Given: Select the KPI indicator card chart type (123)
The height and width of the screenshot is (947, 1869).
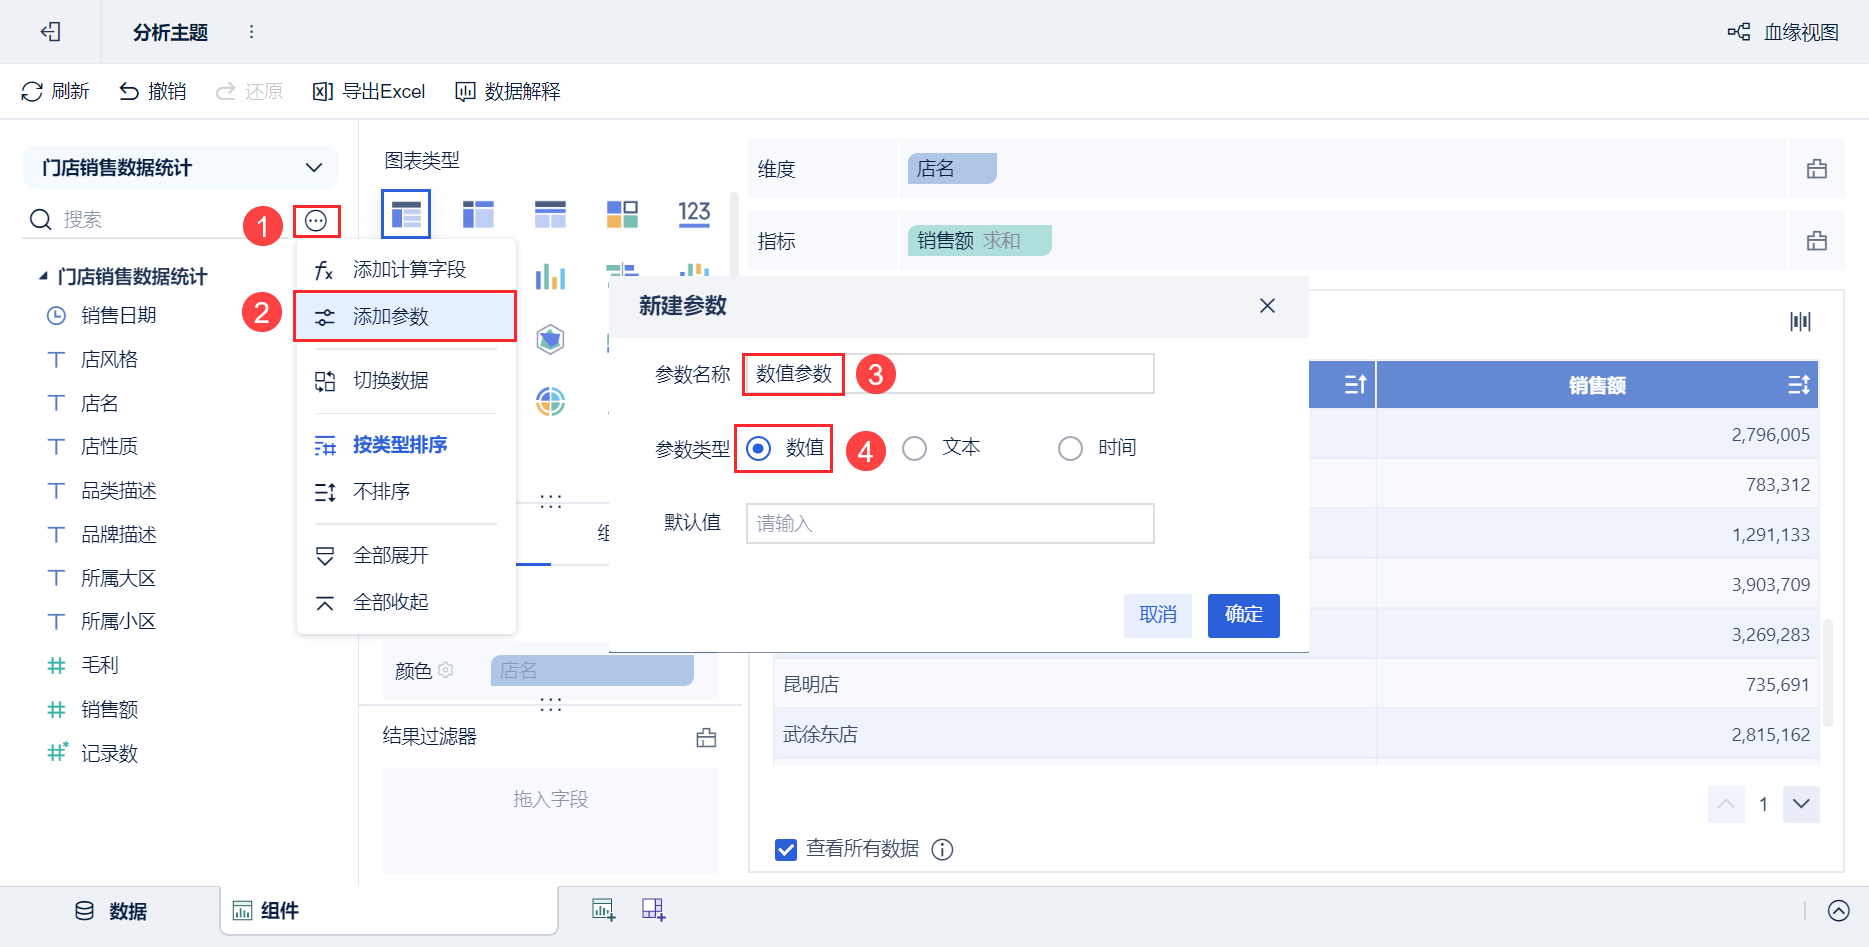Looking at the screenshot, I should click(694, 213).
